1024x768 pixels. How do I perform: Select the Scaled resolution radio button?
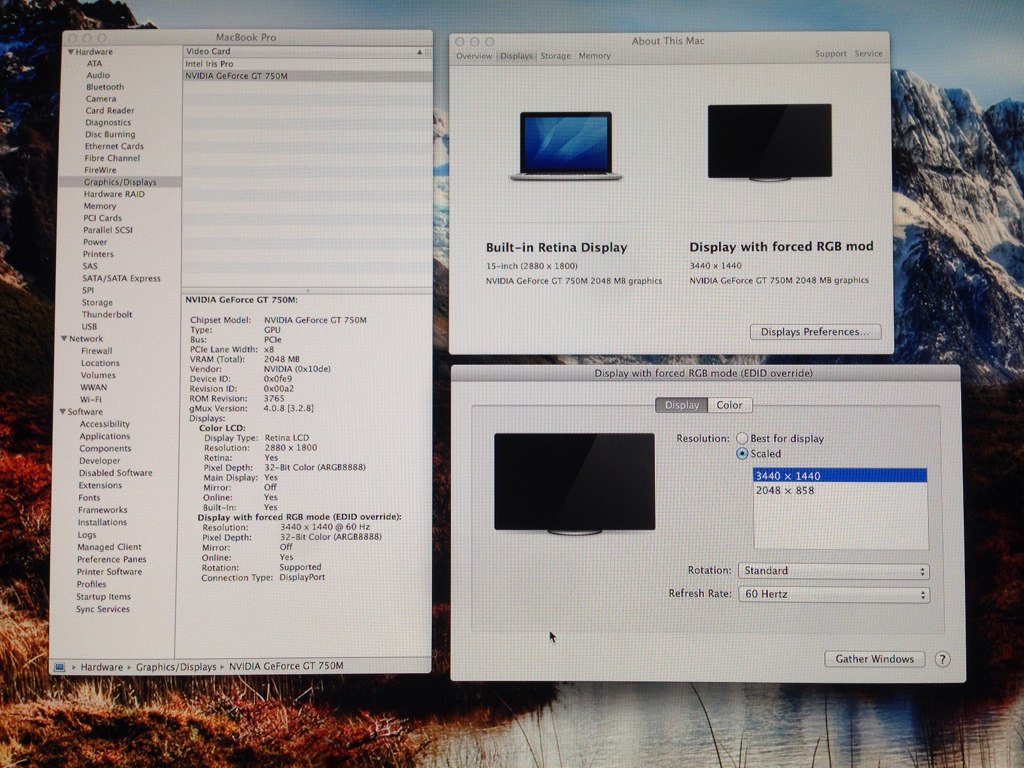[x=742, y=453]
